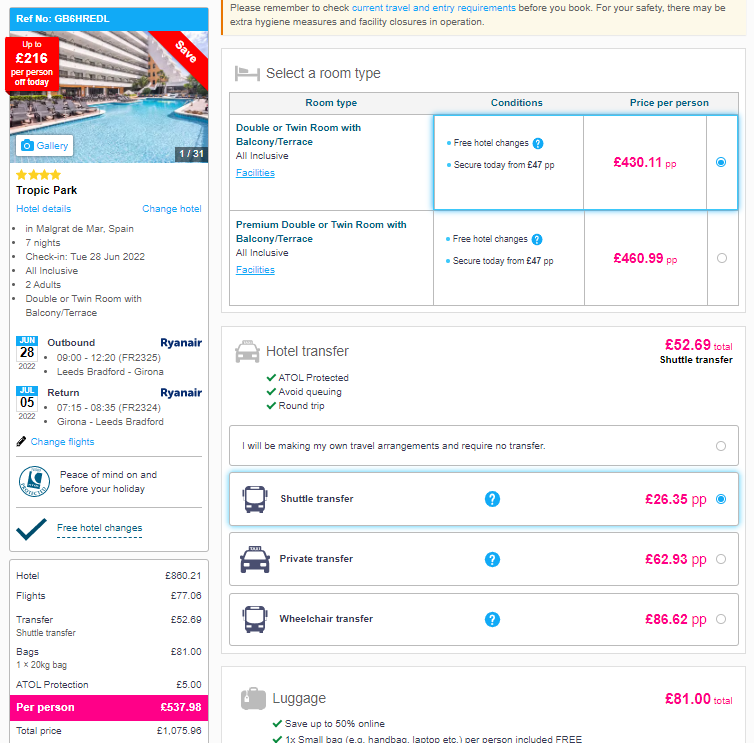Select the Private transfer radio button
Image resolution: width=754 pixels, height=743 pixels.
[x=721, y=559]
